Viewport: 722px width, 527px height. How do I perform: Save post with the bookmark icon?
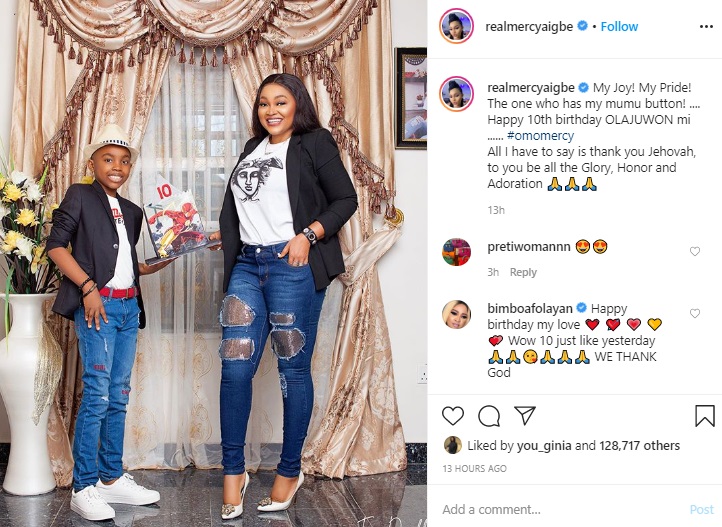705,416
